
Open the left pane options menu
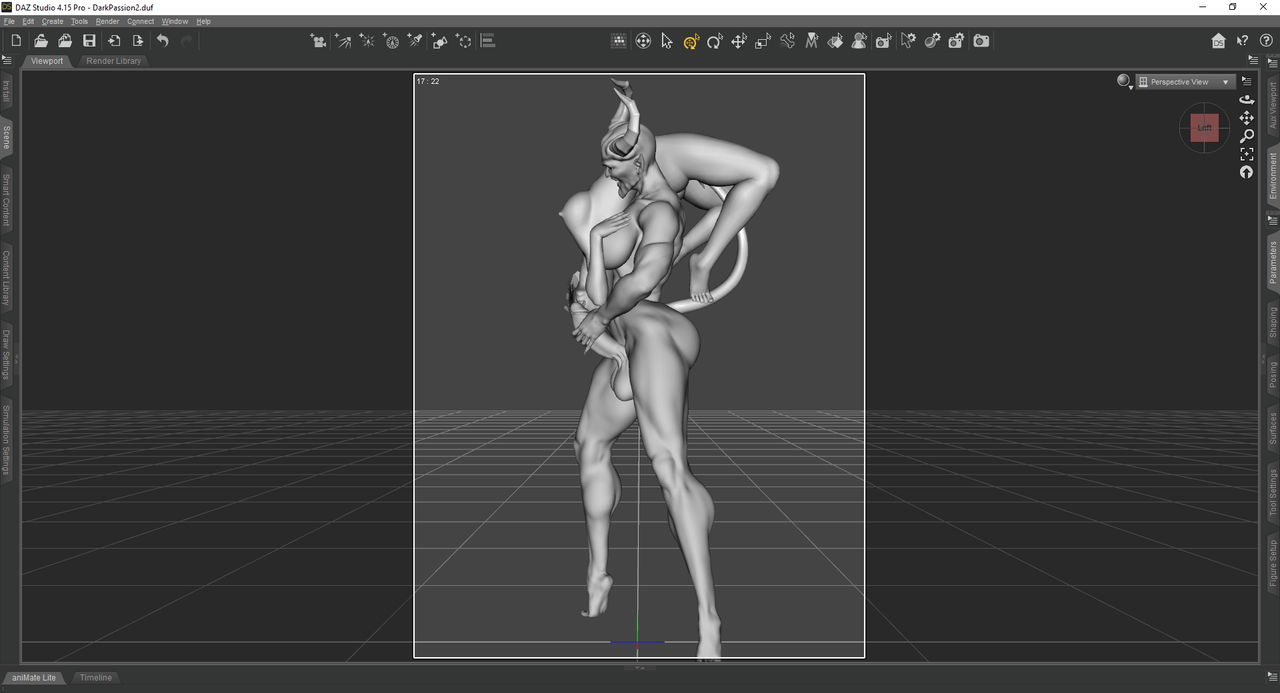(7, 60)
